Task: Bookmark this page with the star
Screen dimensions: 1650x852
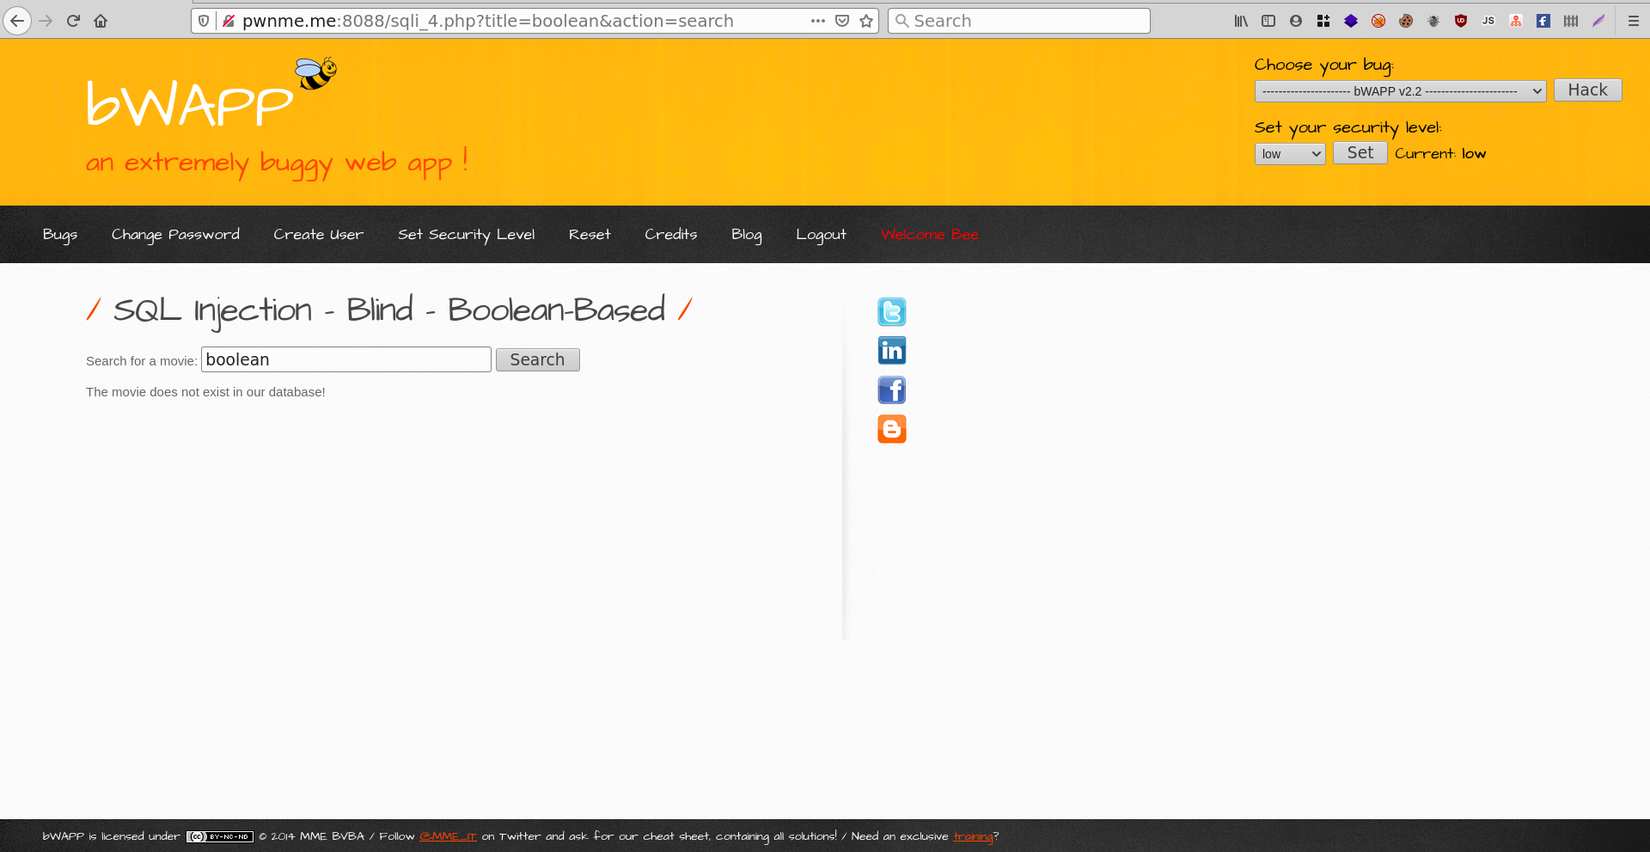Action: coord(866,21)
